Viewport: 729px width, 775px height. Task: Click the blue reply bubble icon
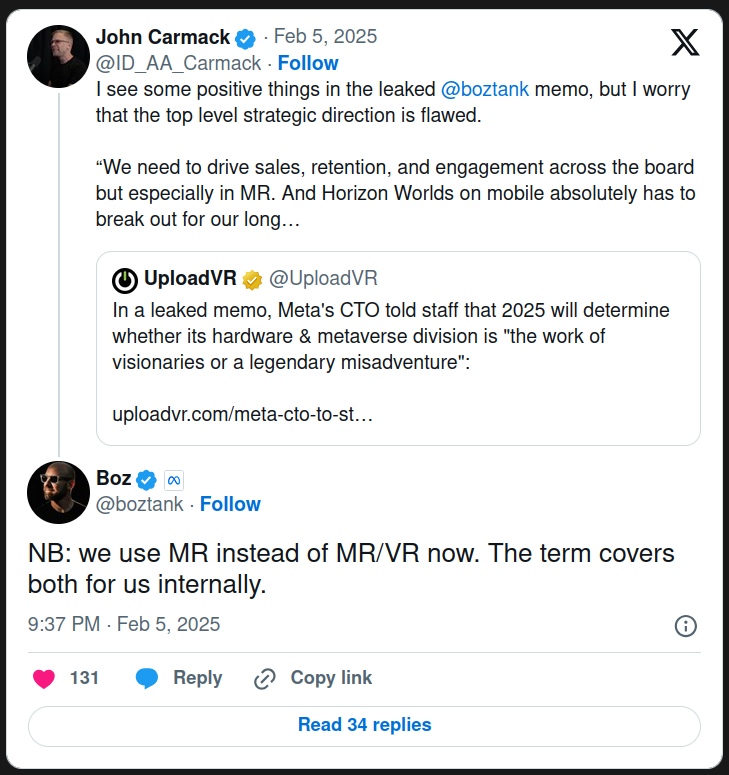point(147,678)
